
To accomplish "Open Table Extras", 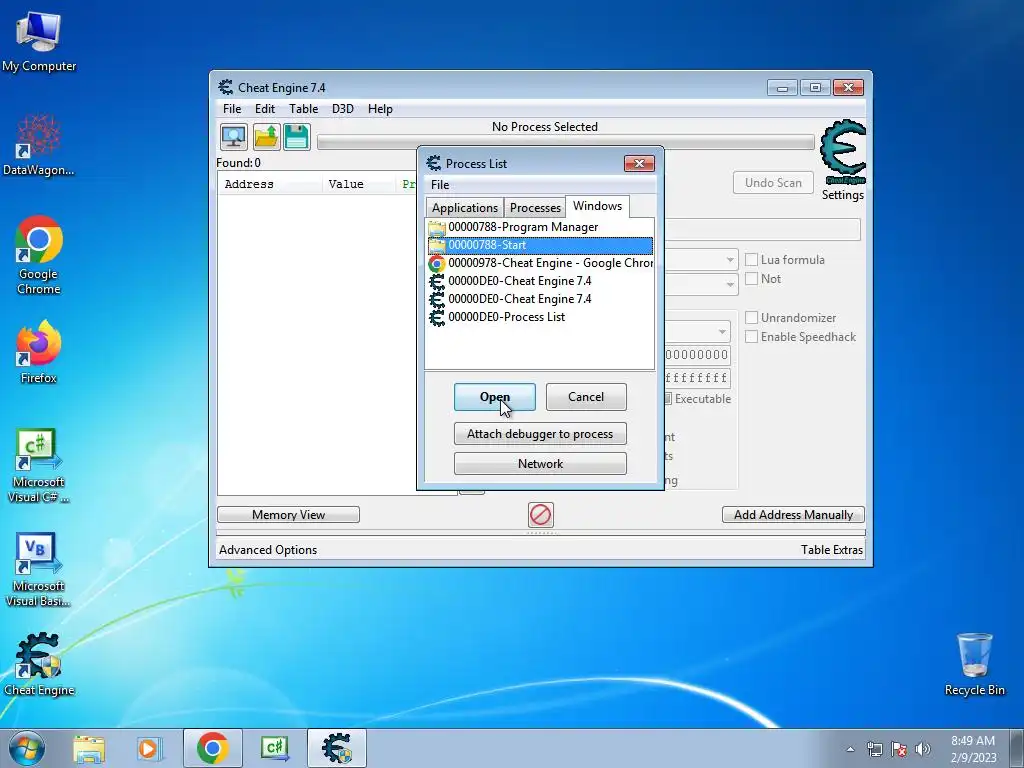I will (832, 550).
